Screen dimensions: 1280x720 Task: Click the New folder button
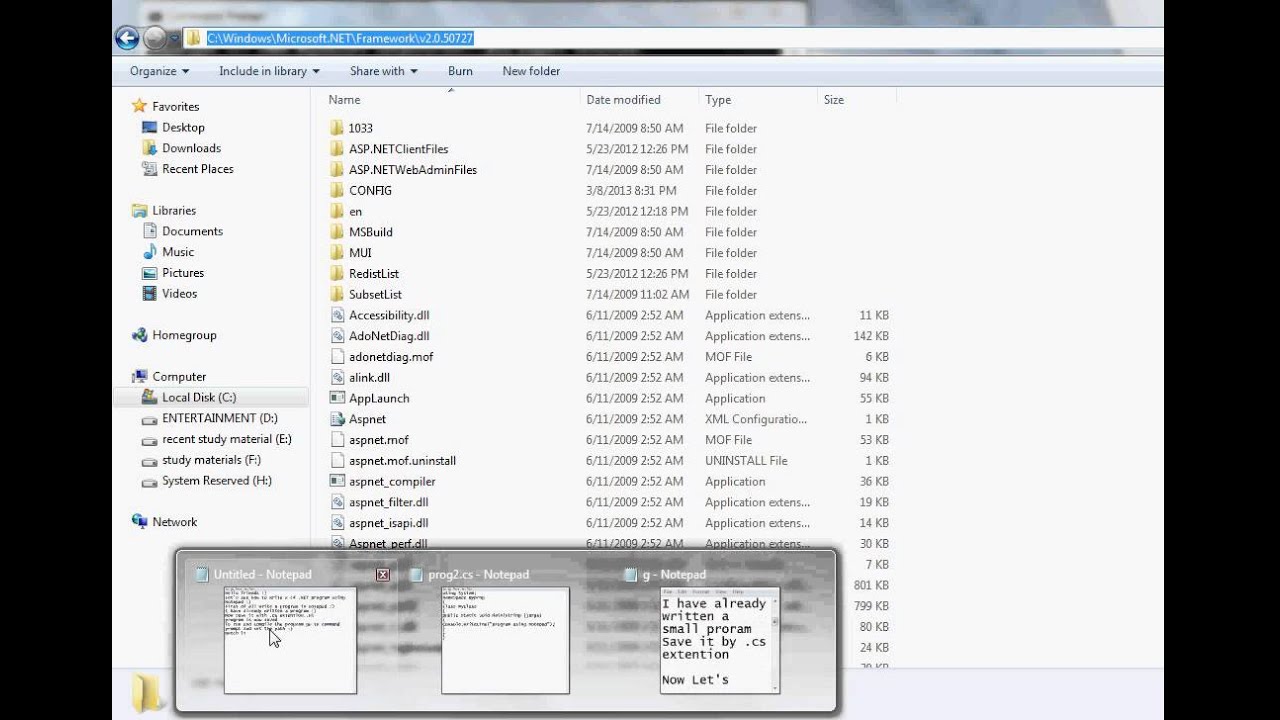point(531,71)
